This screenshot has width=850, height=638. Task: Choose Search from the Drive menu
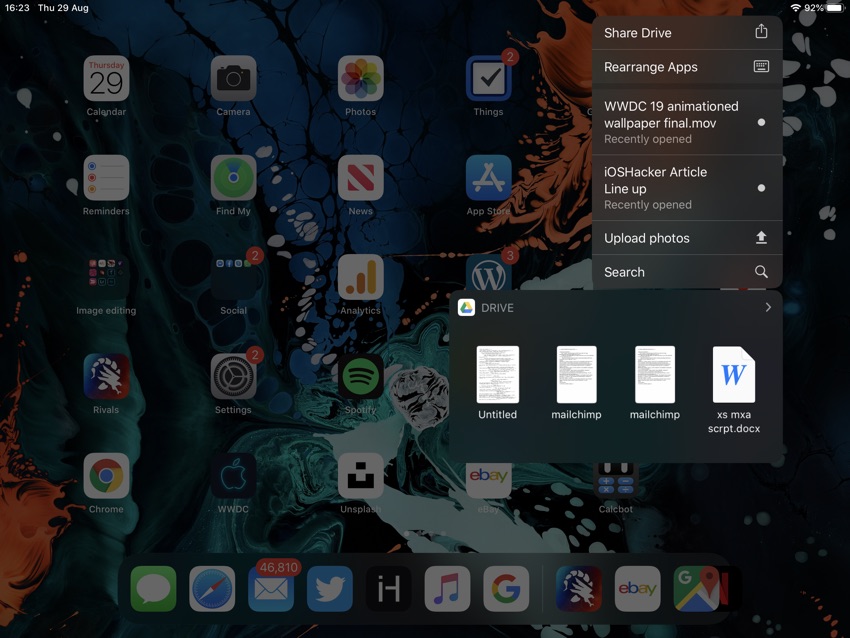687,272
